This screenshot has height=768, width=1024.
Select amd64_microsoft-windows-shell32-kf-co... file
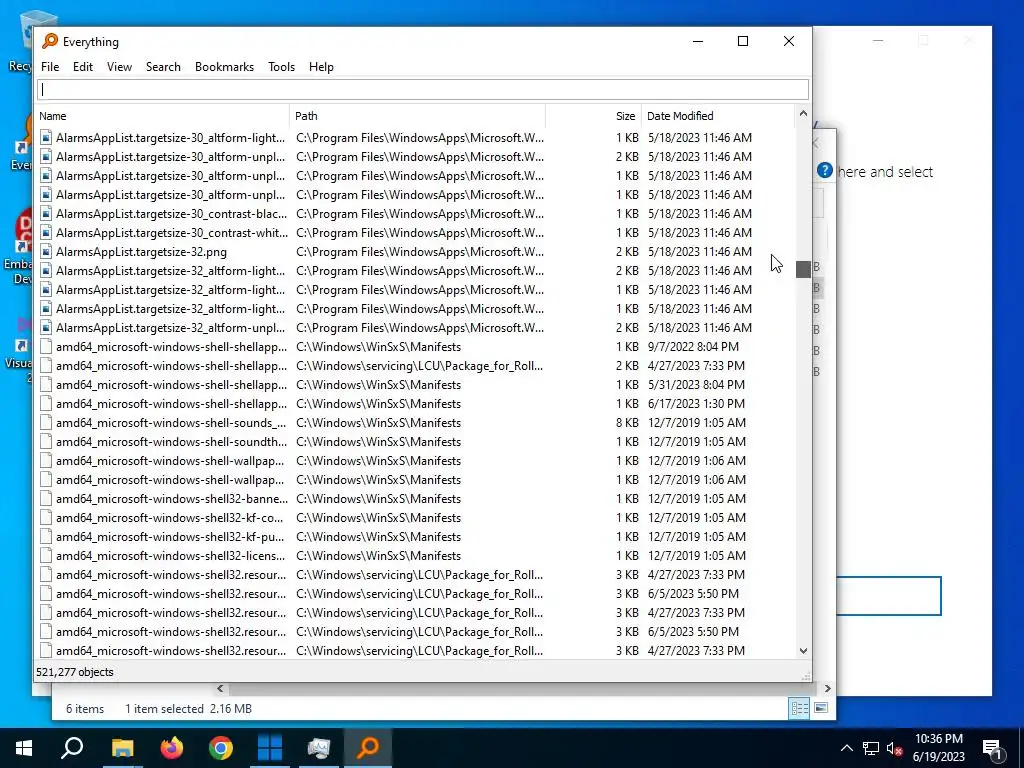click(x=170, y=518)
